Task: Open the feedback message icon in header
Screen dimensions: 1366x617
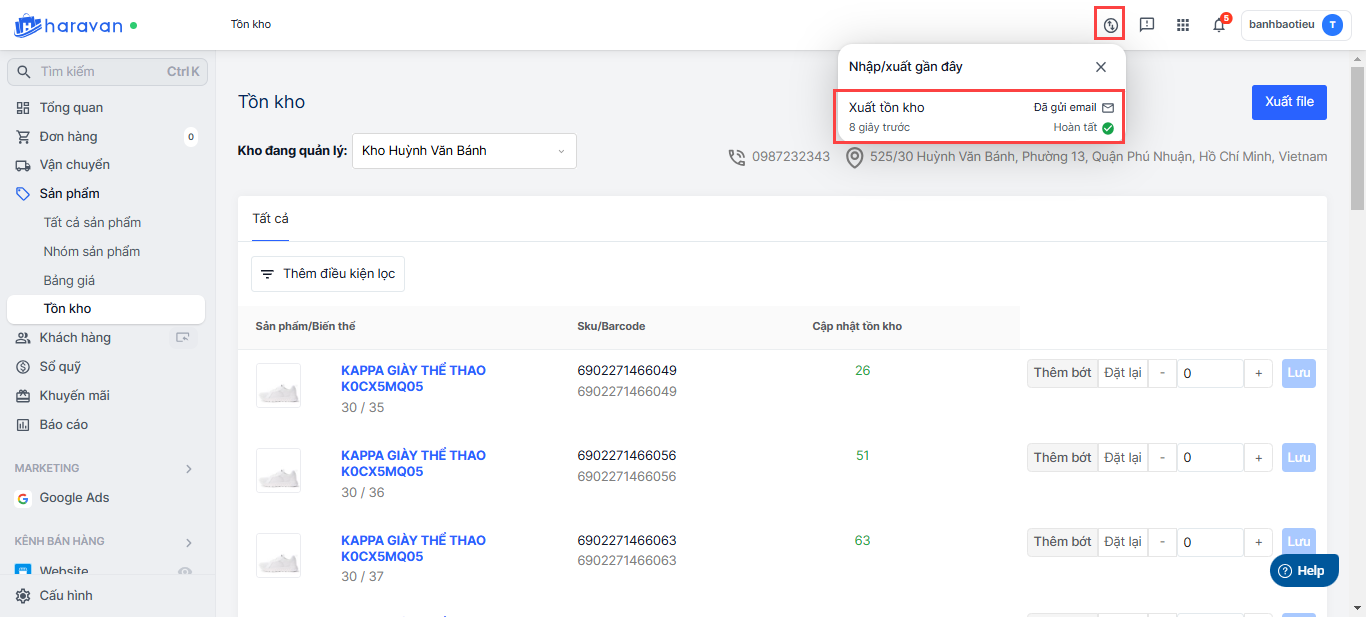Action: click(1147, 25)
